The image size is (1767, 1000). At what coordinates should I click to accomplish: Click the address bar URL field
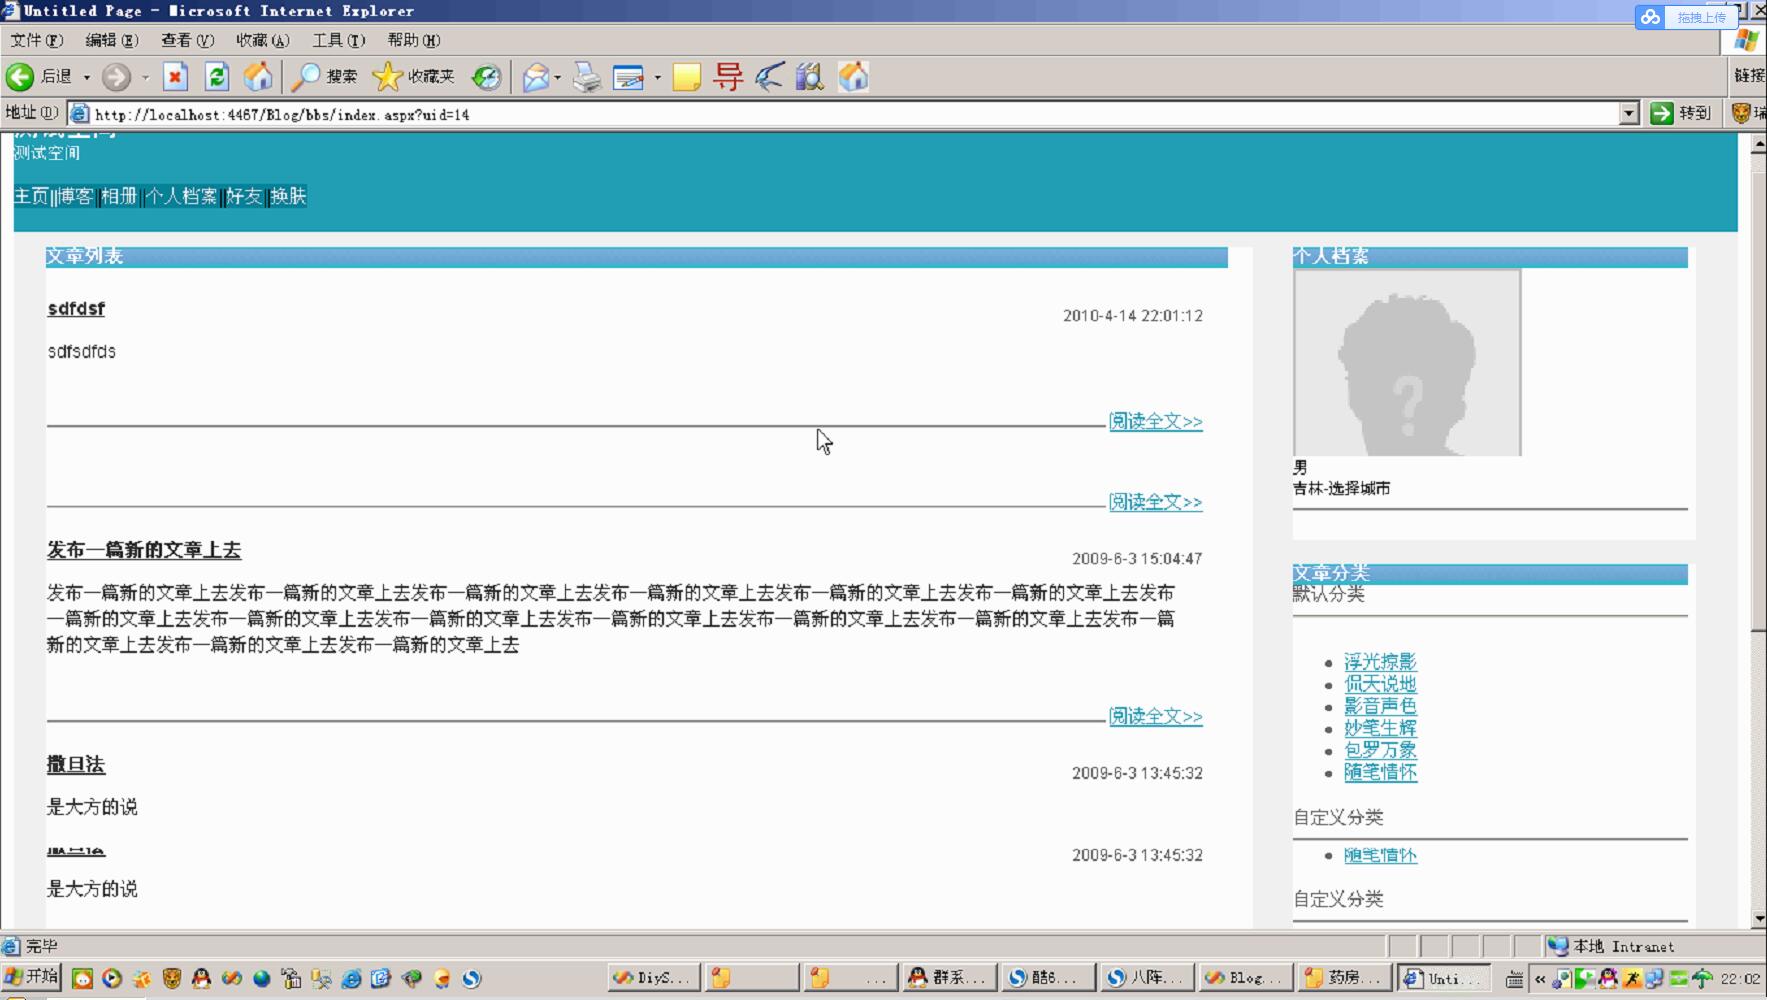tap(855, 114)
